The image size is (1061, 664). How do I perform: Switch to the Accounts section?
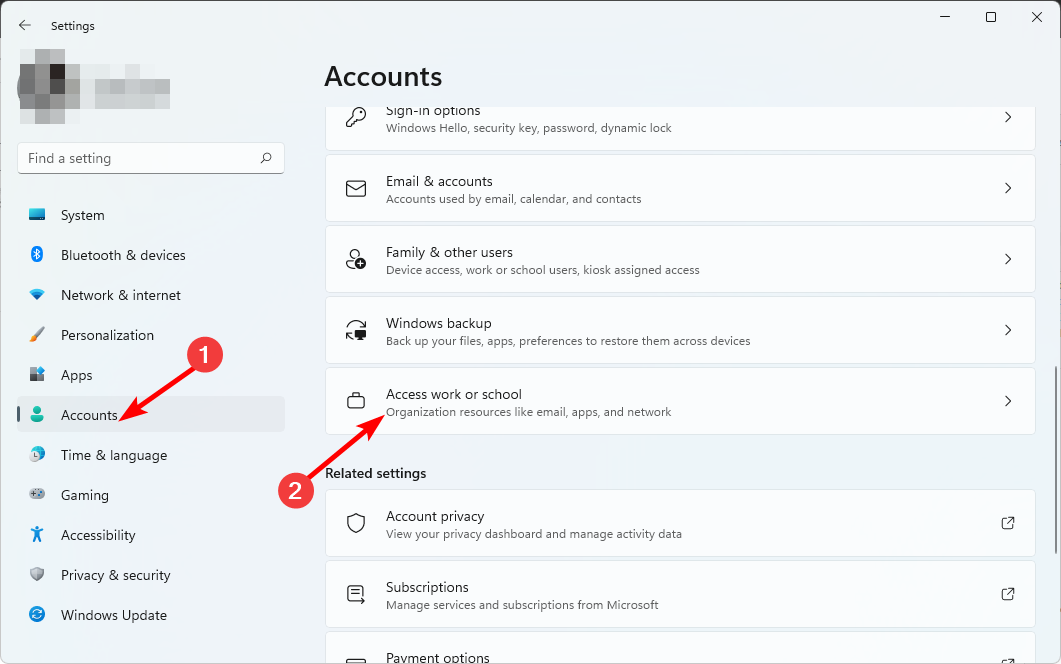coord(91,414)
